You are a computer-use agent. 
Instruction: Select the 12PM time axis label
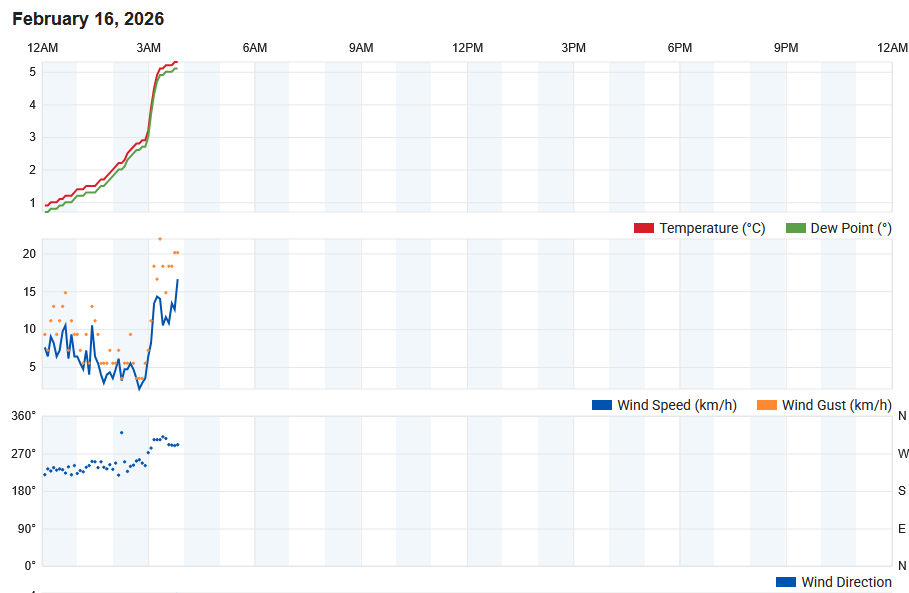467,48
